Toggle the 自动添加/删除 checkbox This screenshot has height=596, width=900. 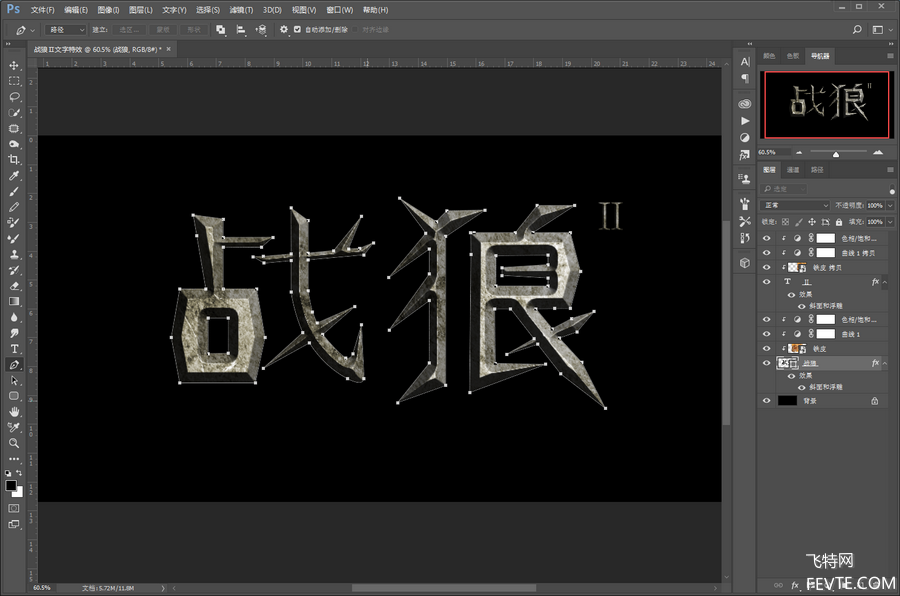pyautogui.click(x=297, y=29)
